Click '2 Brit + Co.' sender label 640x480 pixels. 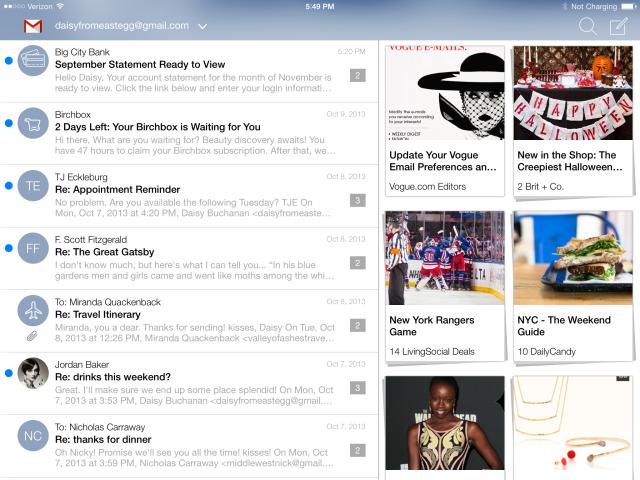(540, 187)
